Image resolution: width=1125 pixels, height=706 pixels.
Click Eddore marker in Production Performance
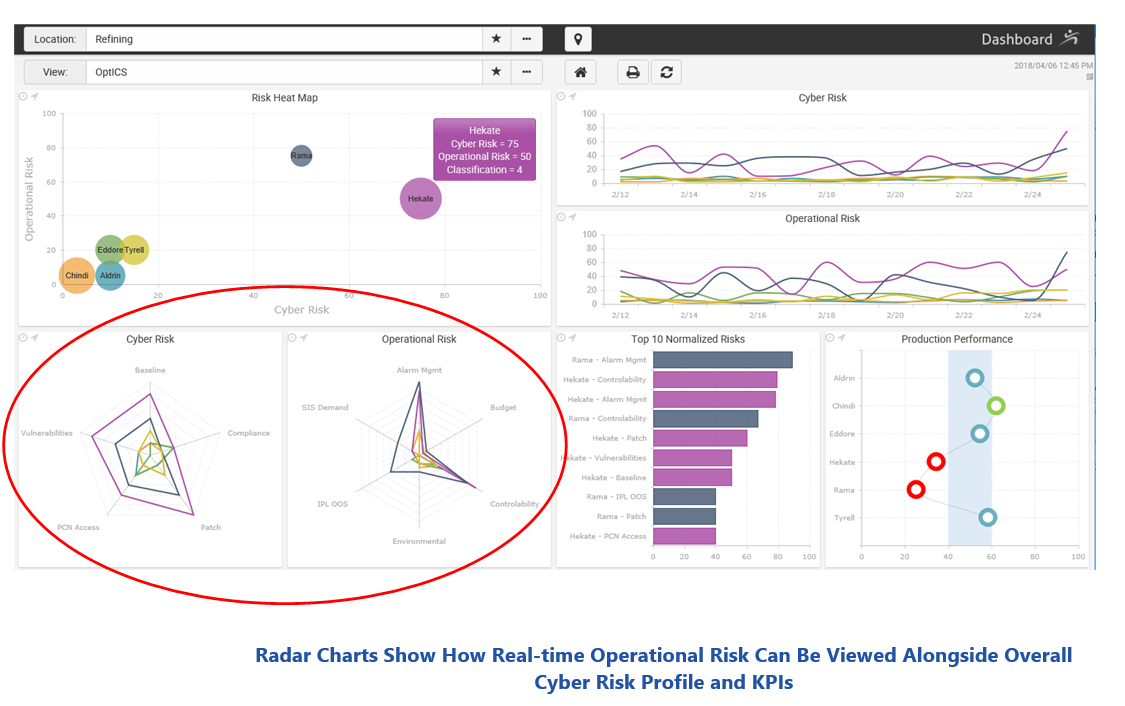point(980,433)
